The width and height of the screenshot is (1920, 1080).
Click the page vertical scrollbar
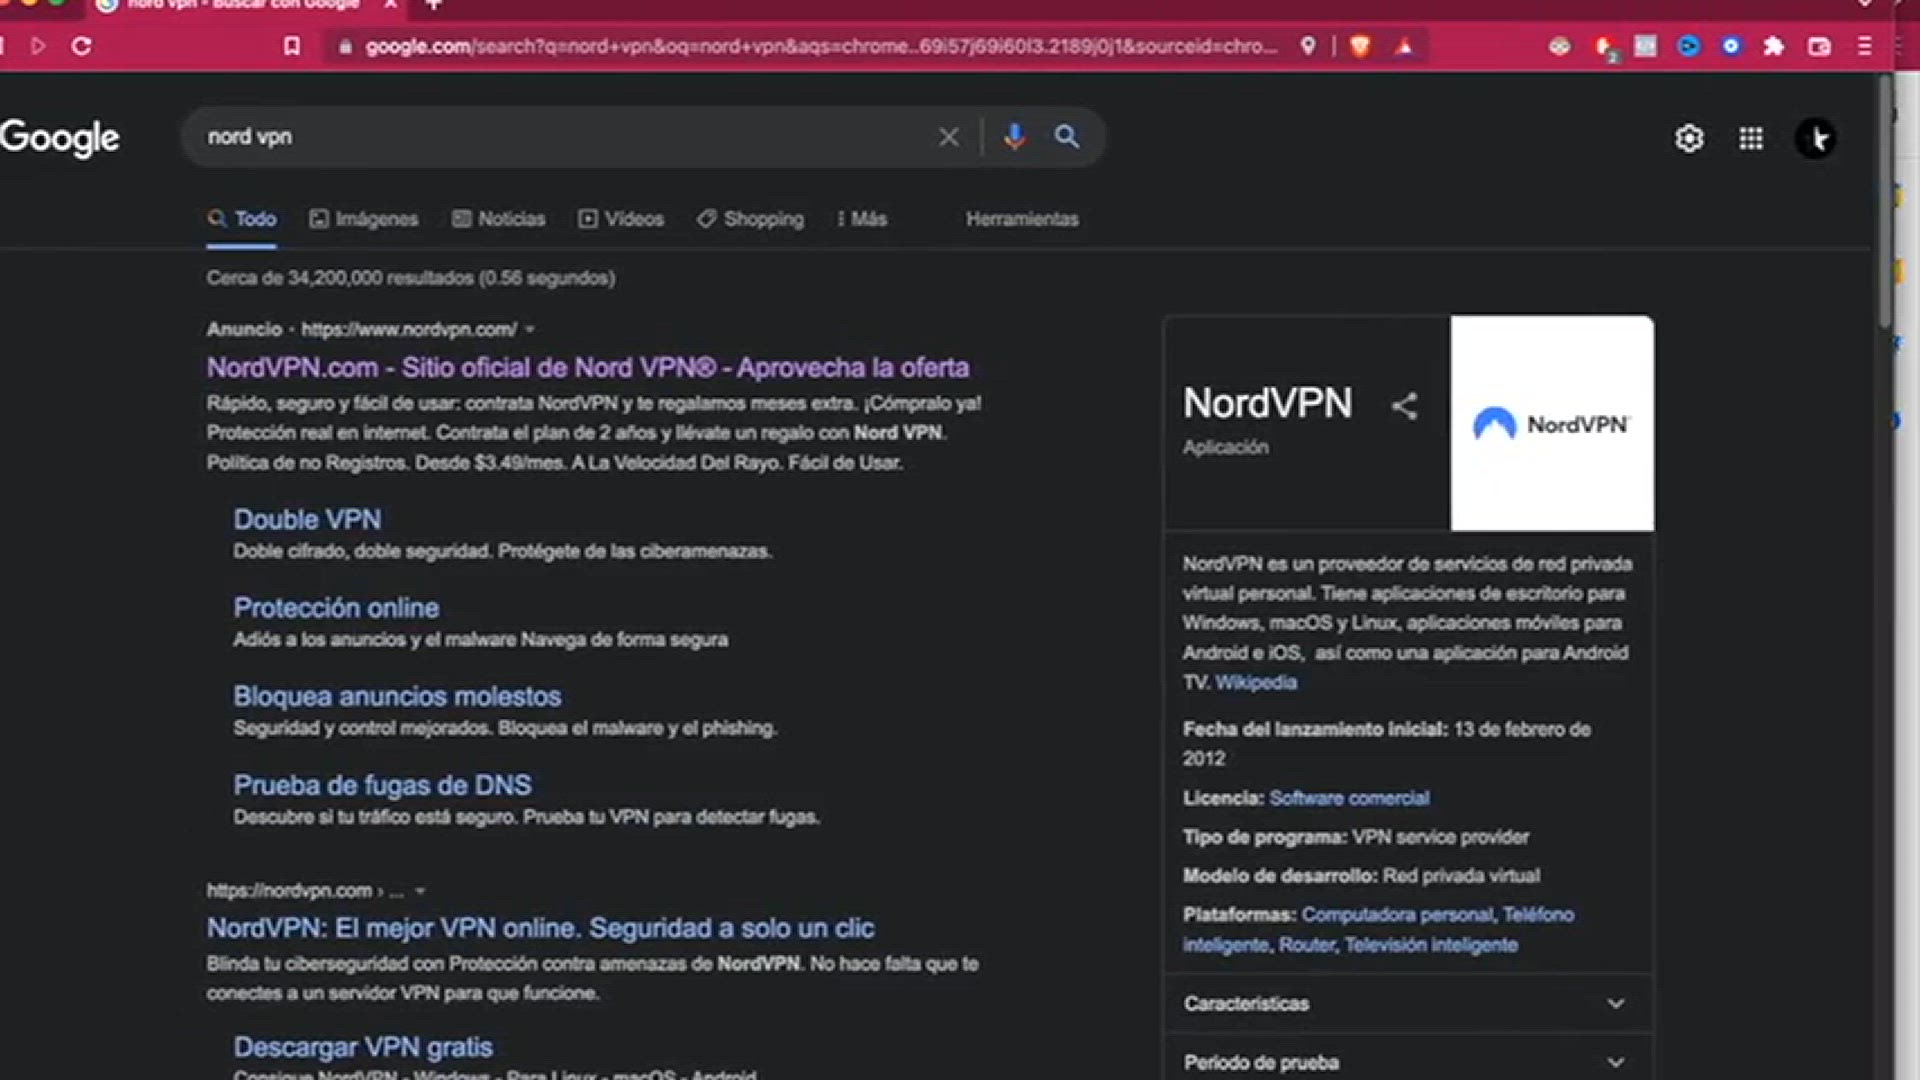tap(1885, 200)
